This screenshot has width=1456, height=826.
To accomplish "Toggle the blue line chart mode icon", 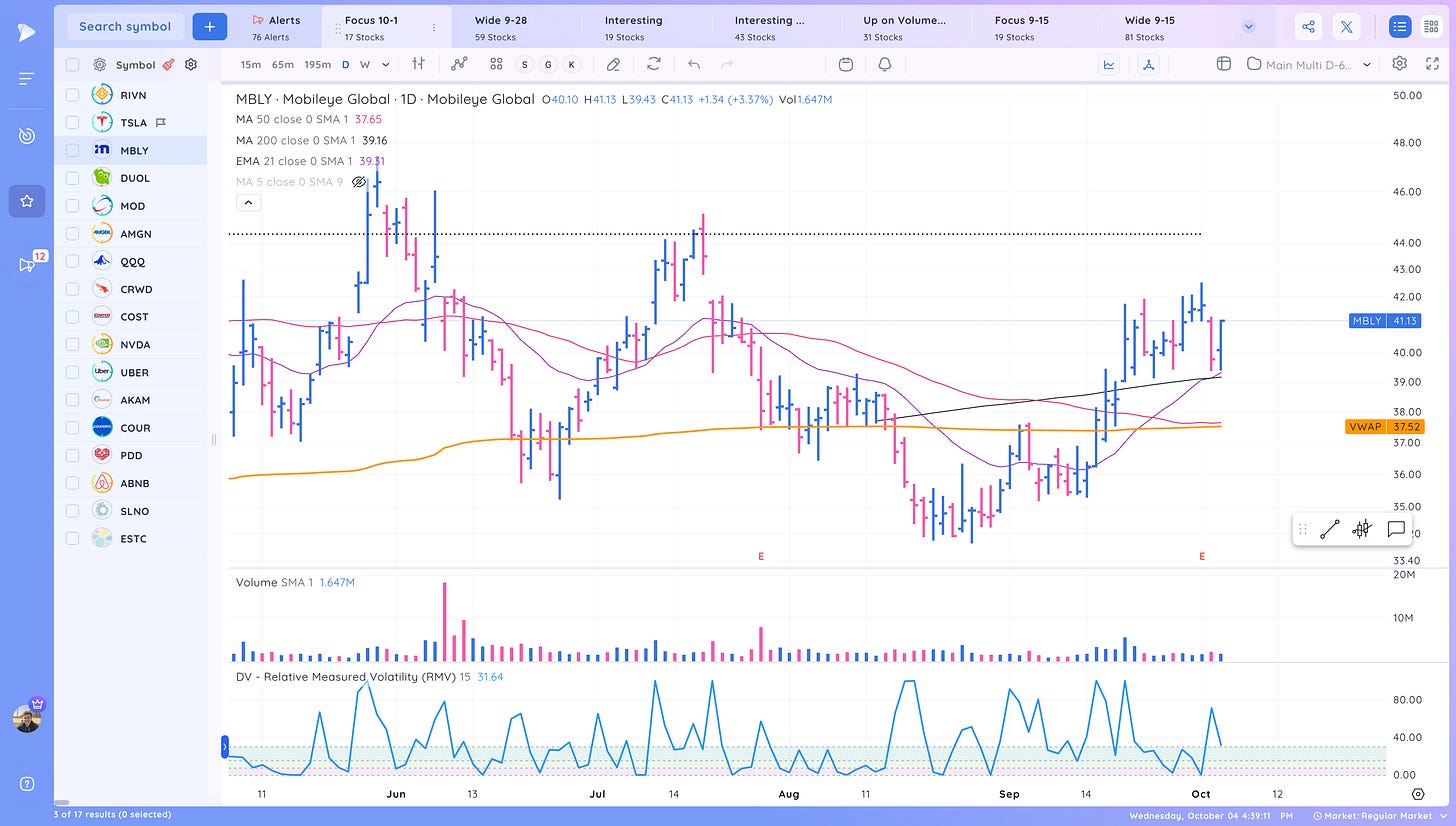I will pyautogui.click(x=1109, y=64).
